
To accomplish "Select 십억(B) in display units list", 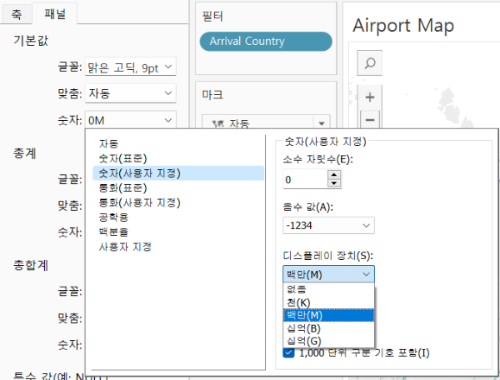I will tap(328, 328).
